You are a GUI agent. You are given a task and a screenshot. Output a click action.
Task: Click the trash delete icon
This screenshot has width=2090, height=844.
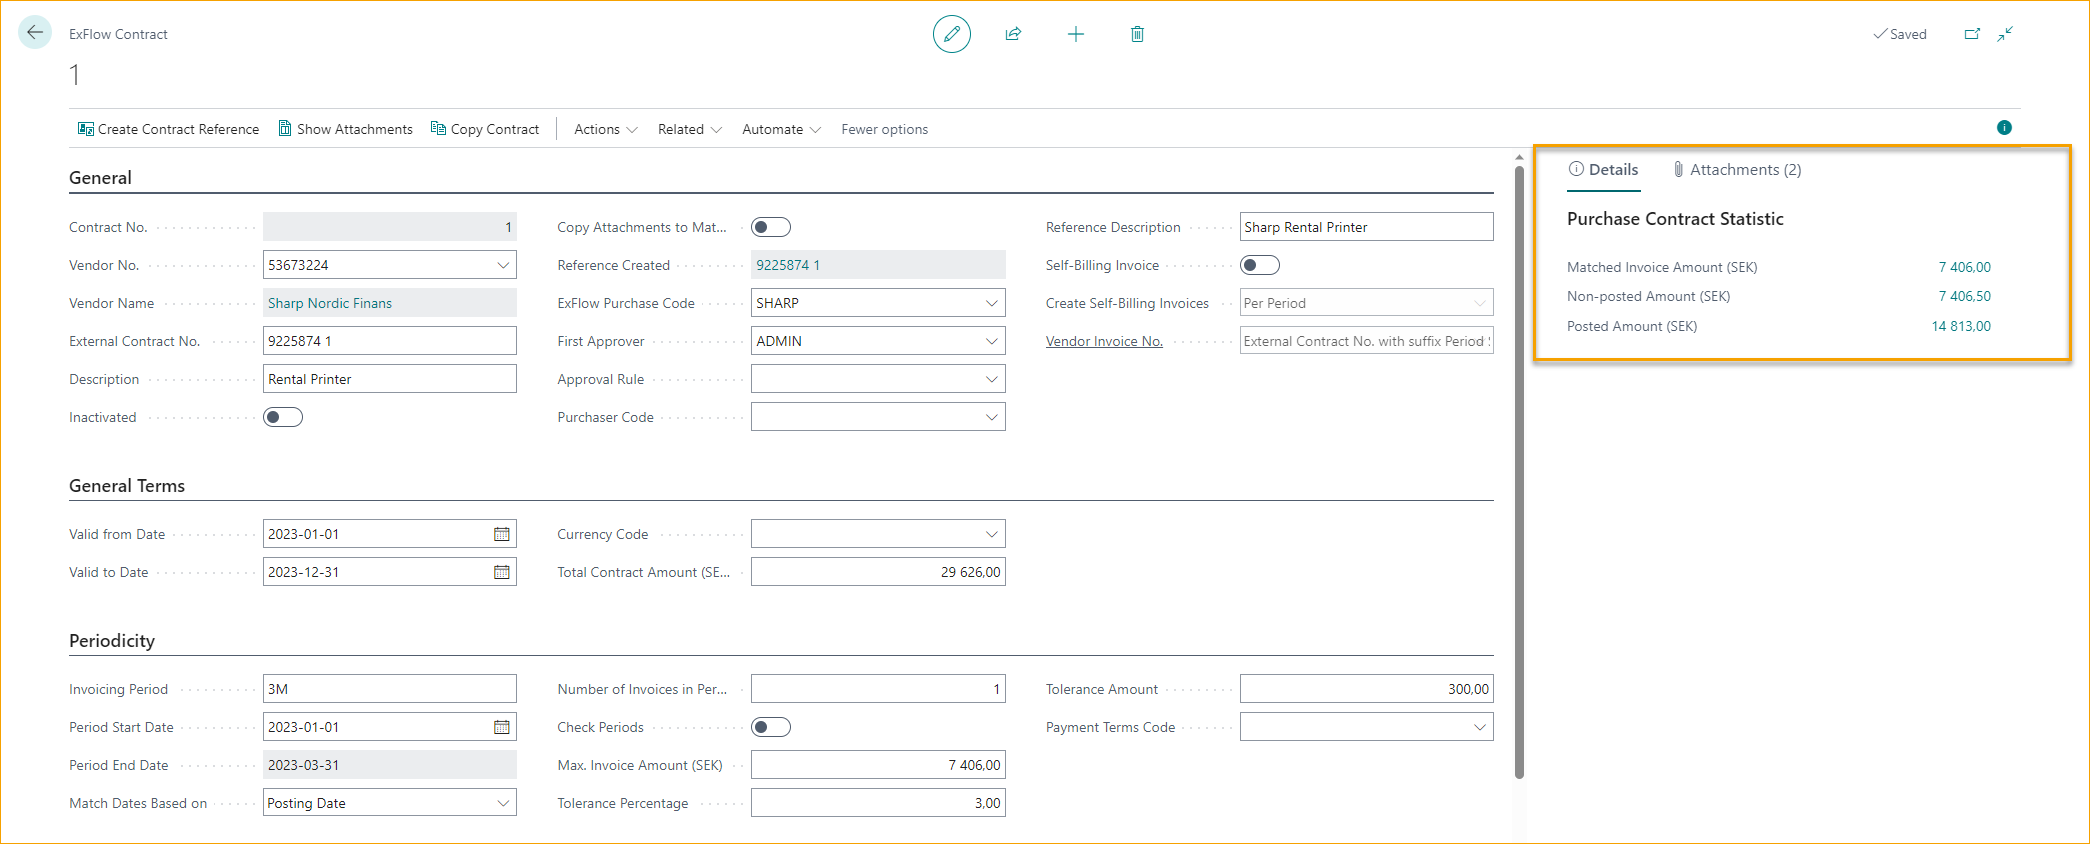[x=1137, y=34]
